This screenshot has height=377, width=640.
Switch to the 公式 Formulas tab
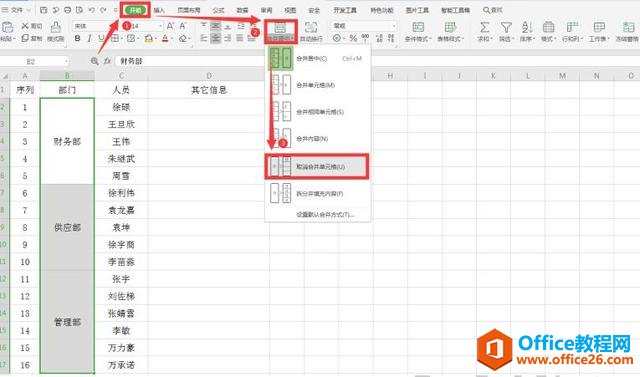218,10
